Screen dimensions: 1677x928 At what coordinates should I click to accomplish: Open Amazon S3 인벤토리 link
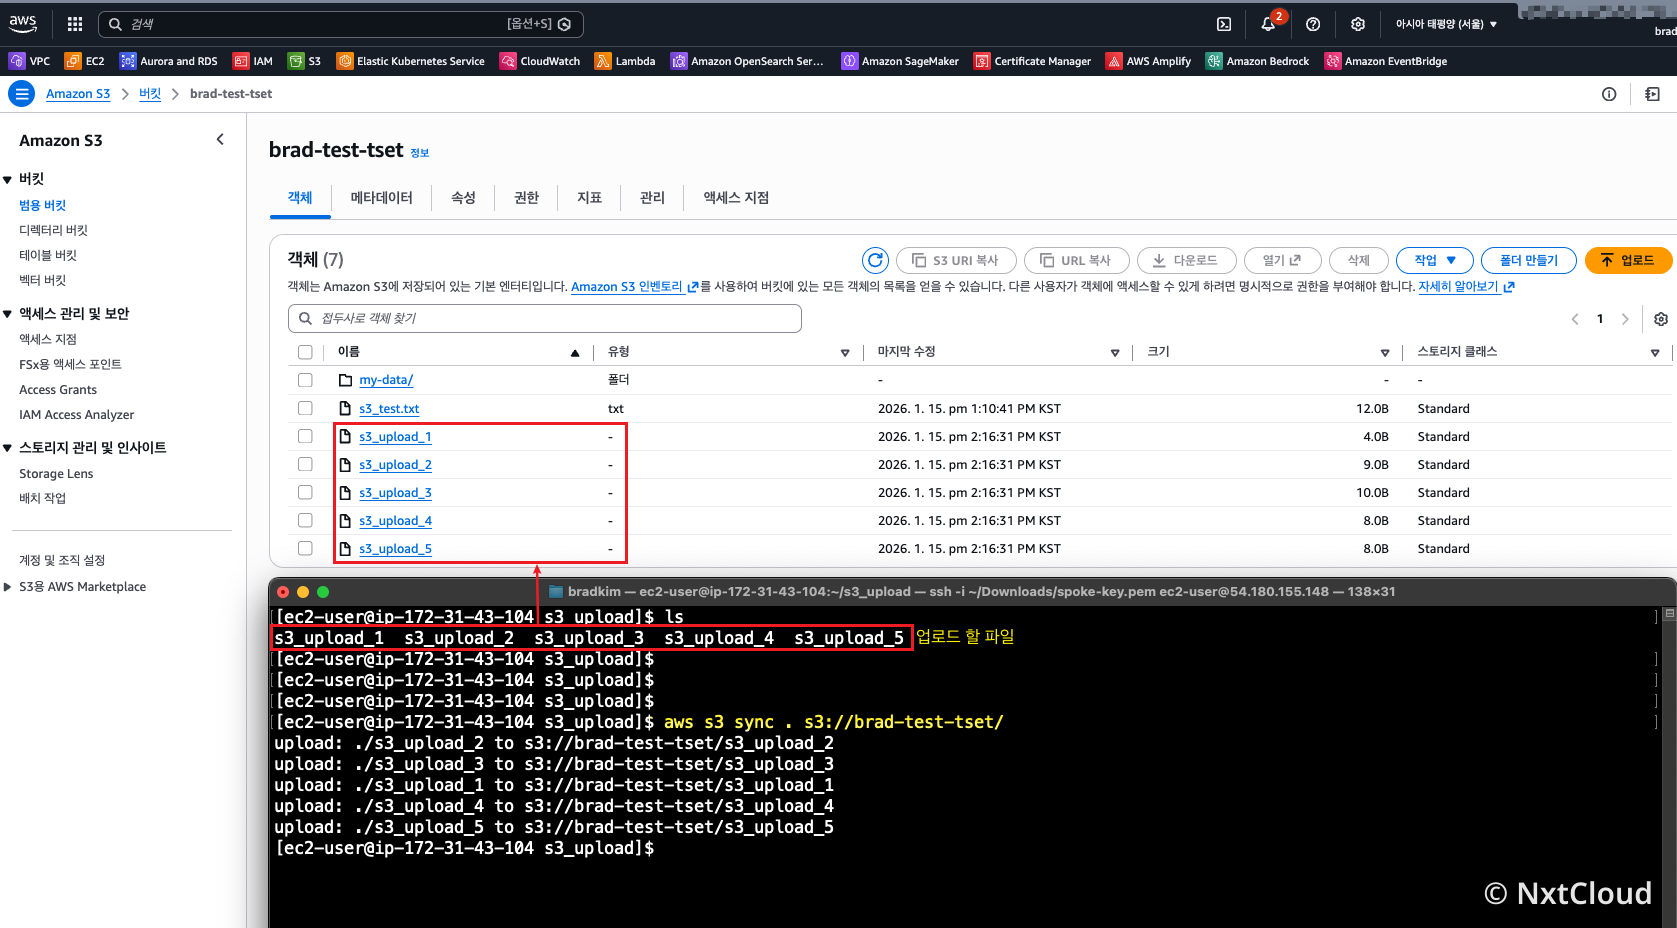[x=634, y=287]
